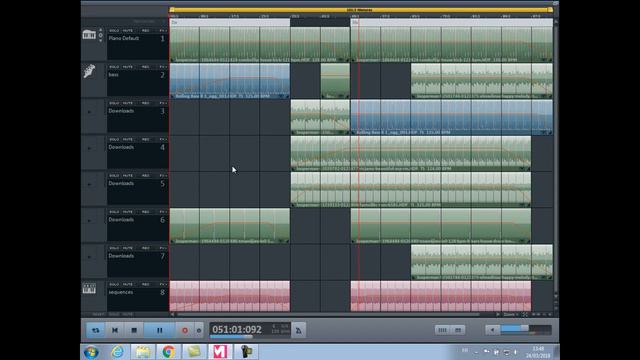Open Internet Explorer from the taskbar
640x360 pixels.
[117, 352]
